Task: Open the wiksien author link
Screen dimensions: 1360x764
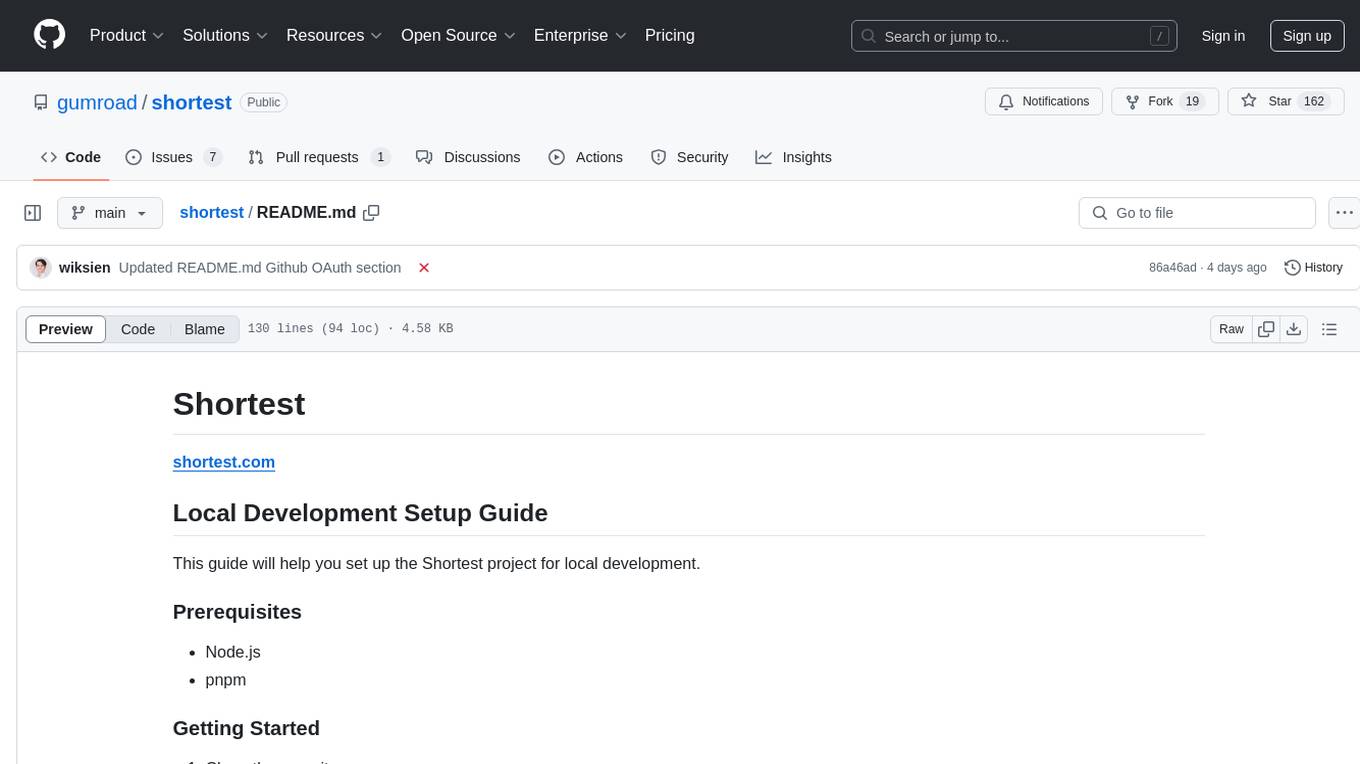Action: [85, 268]
